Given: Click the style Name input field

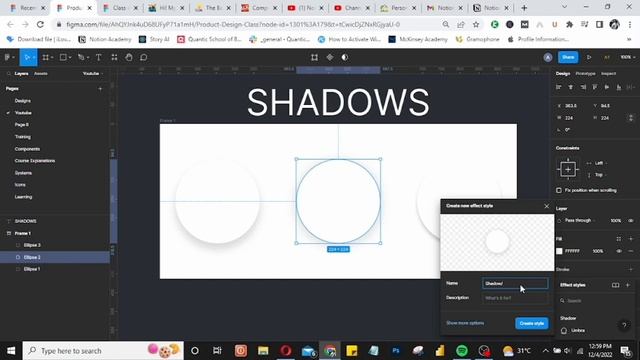Looking at the screenshot, I should [x=515, y=283].
